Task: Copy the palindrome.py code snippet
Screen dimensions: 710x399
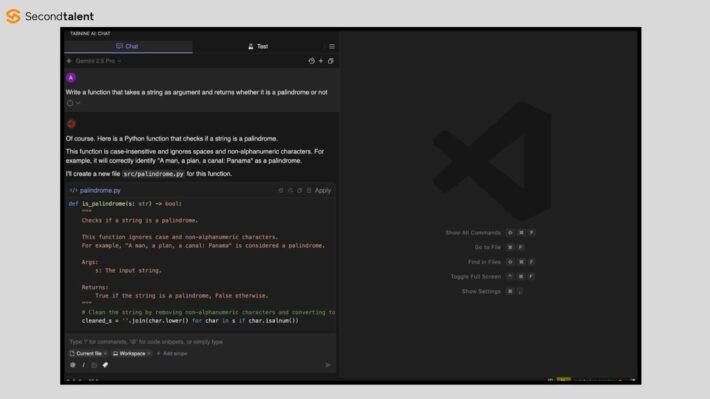Action: [x=299, y=191]
